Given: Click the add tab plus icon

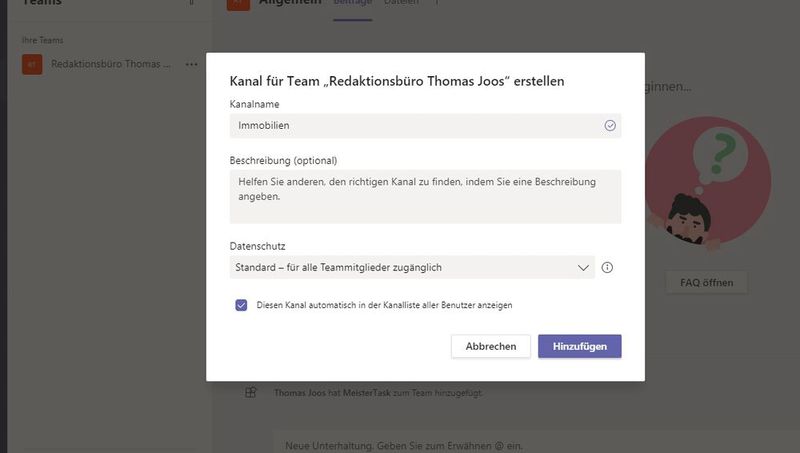Looking at the screenshot, I should (437, 3).
